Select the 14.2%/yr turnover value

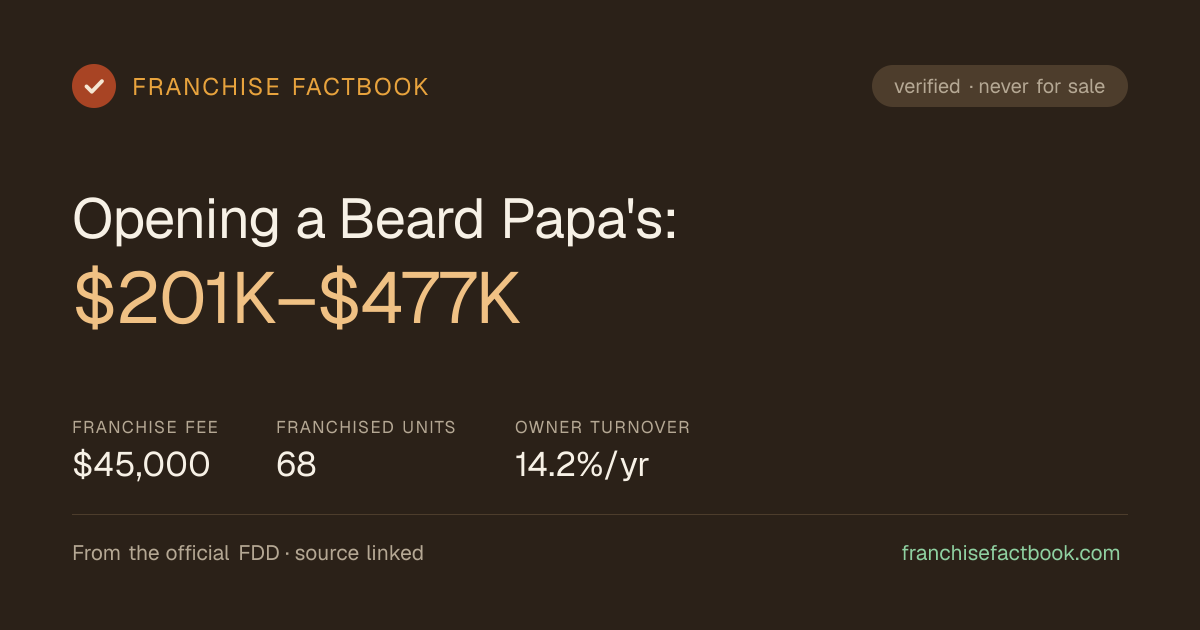tap(582, 464)
